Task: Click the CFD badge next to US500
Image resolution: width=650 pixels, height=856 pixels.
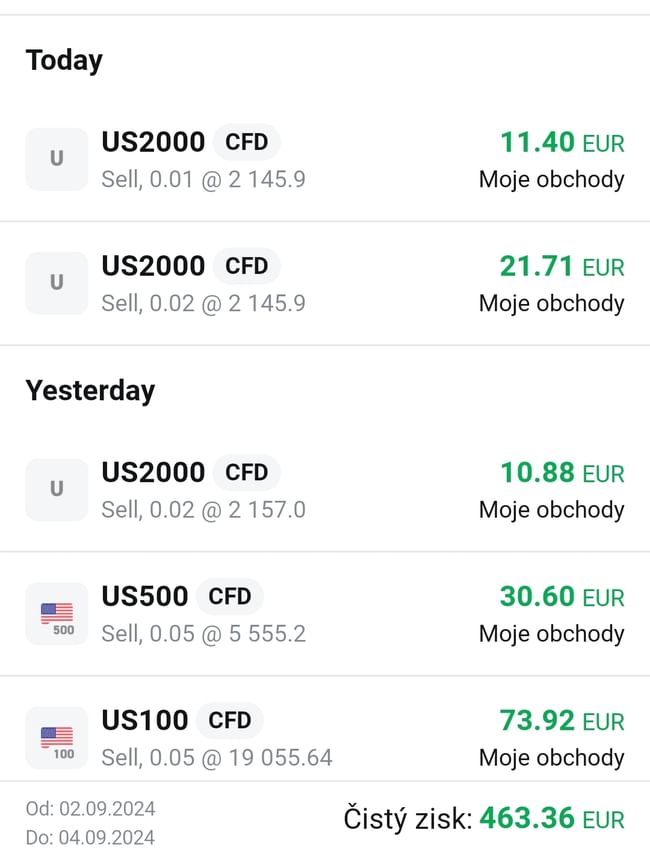Action: [229, 597]
